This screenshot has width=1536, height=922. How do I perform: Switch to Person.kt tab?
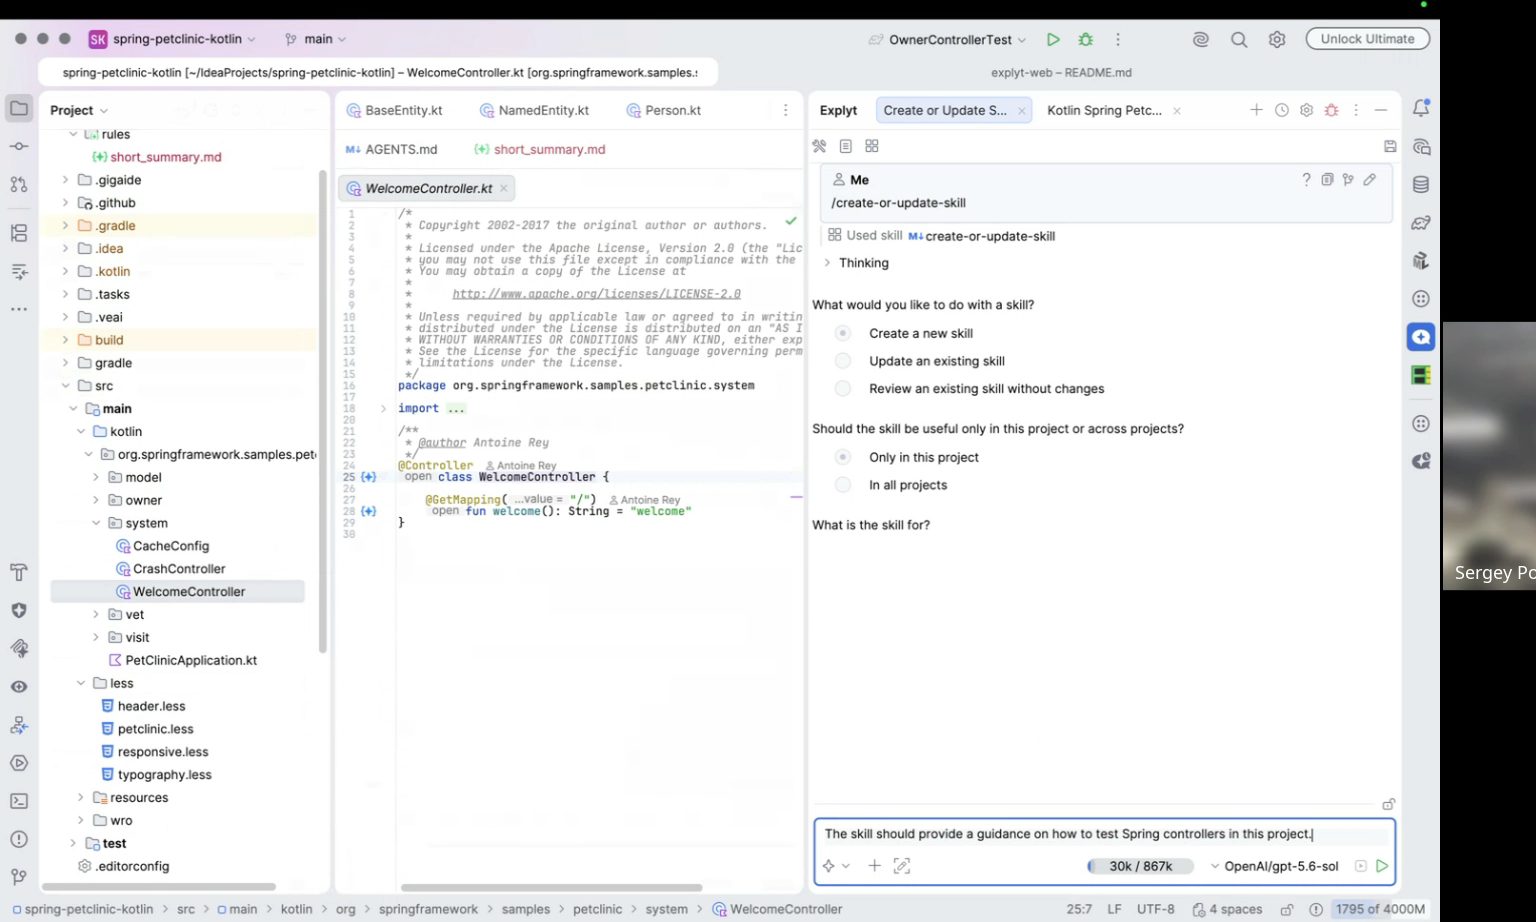[663, 110]
